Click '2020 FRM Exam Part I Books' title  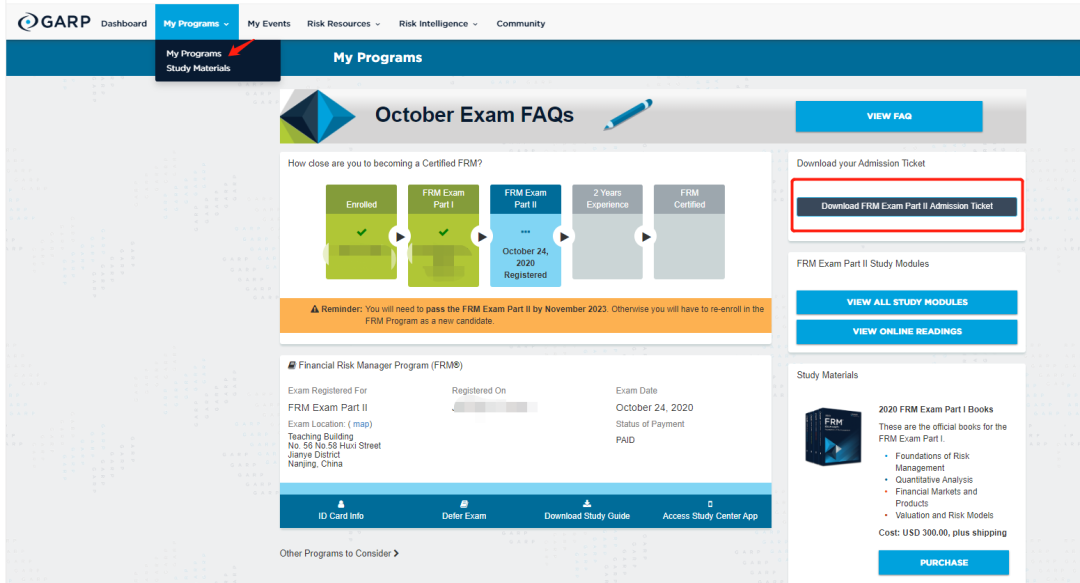pos(935,409)
